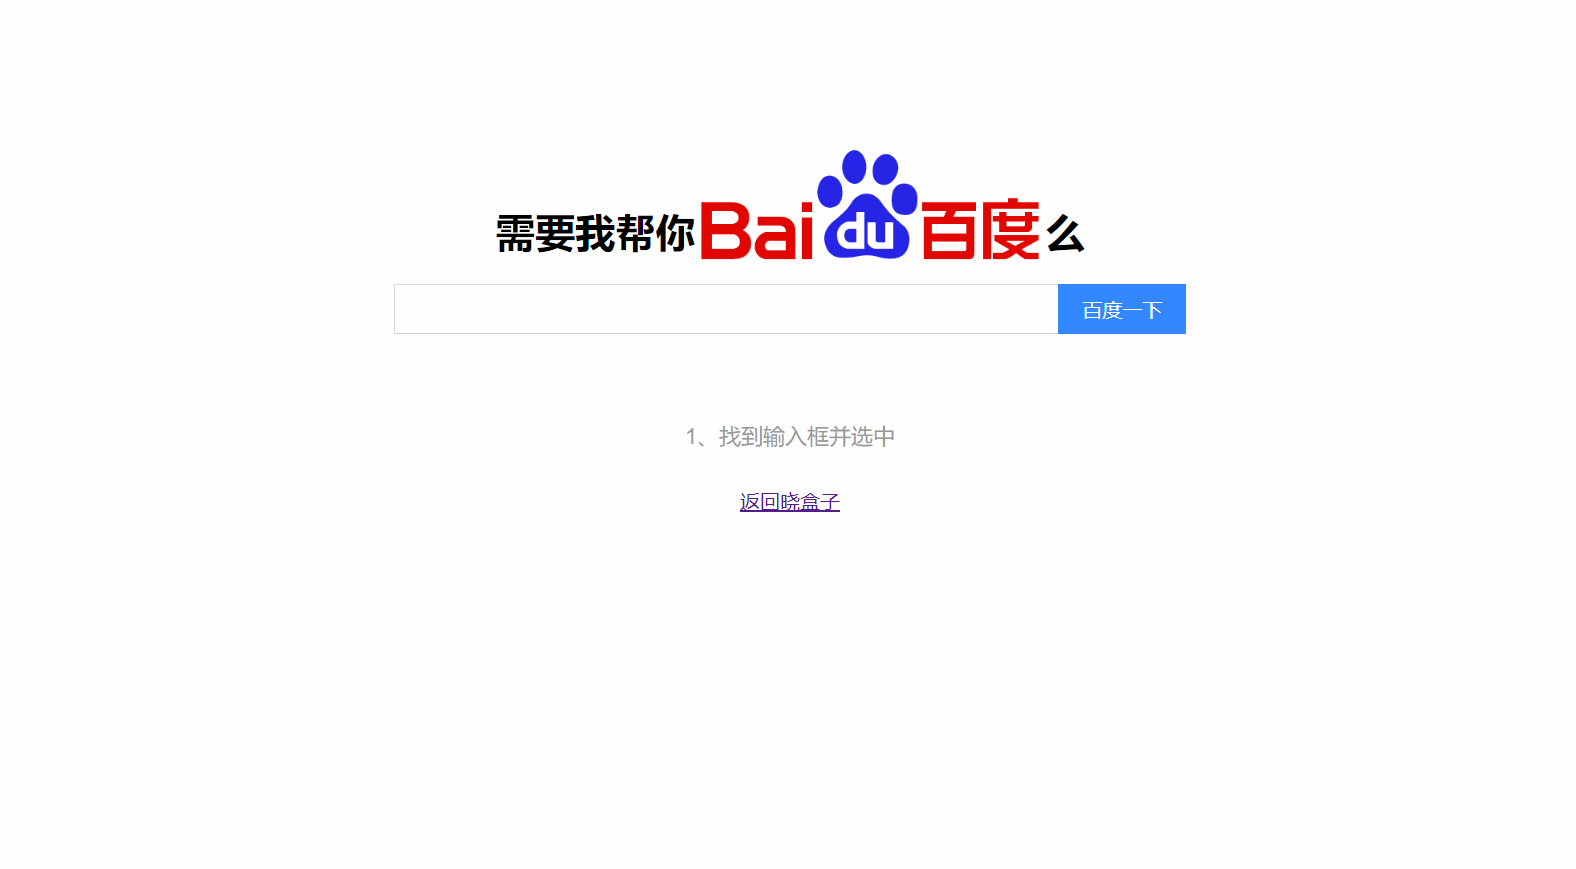Click the red "Bai" logo lettering

[757, 231]
